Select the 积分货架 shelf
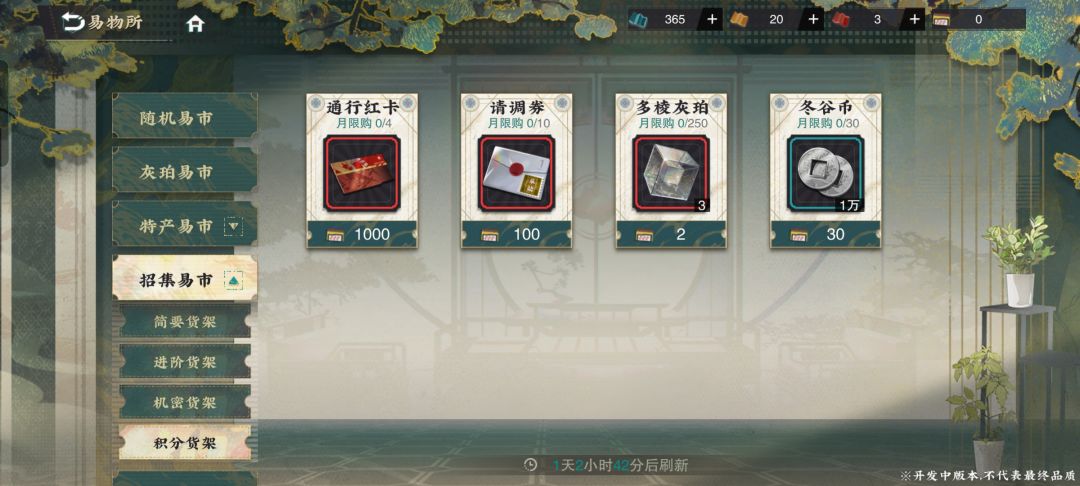The width and height of the screenshot is (1080, 486). click(185, 443)
